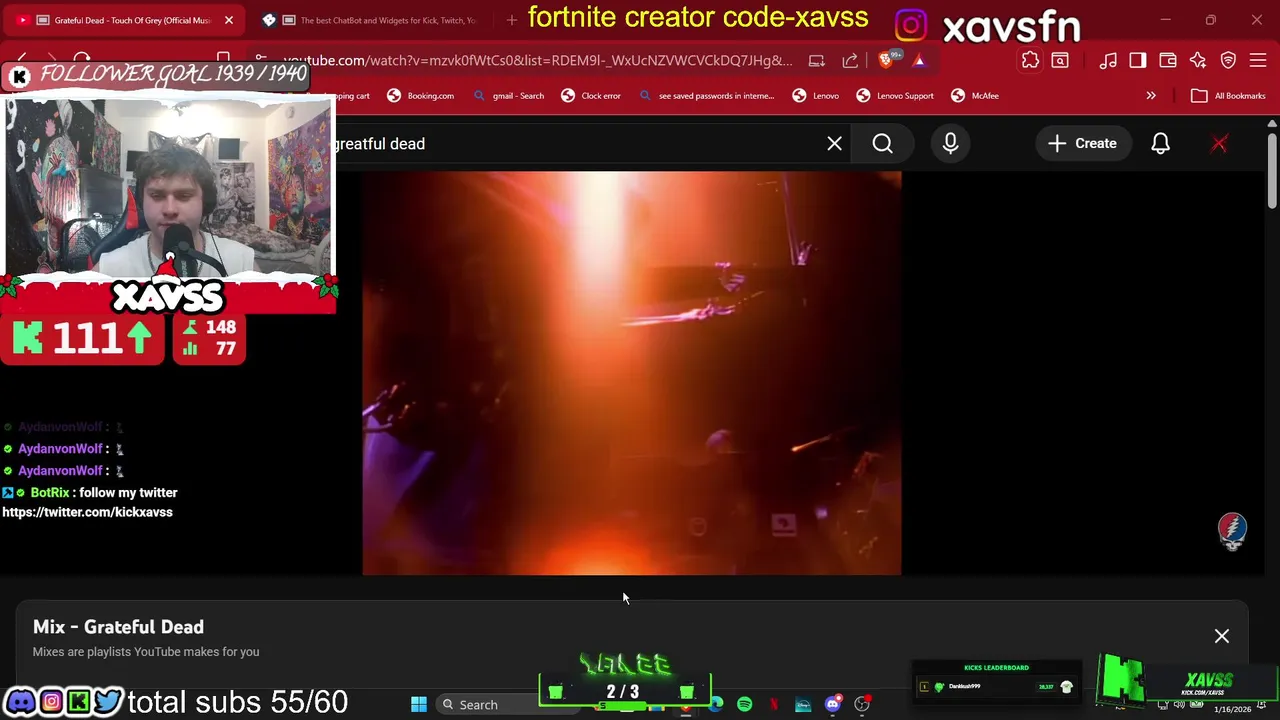Open the browser extensions puzzle icon

pyautogui.click(x=1030, y=61)
